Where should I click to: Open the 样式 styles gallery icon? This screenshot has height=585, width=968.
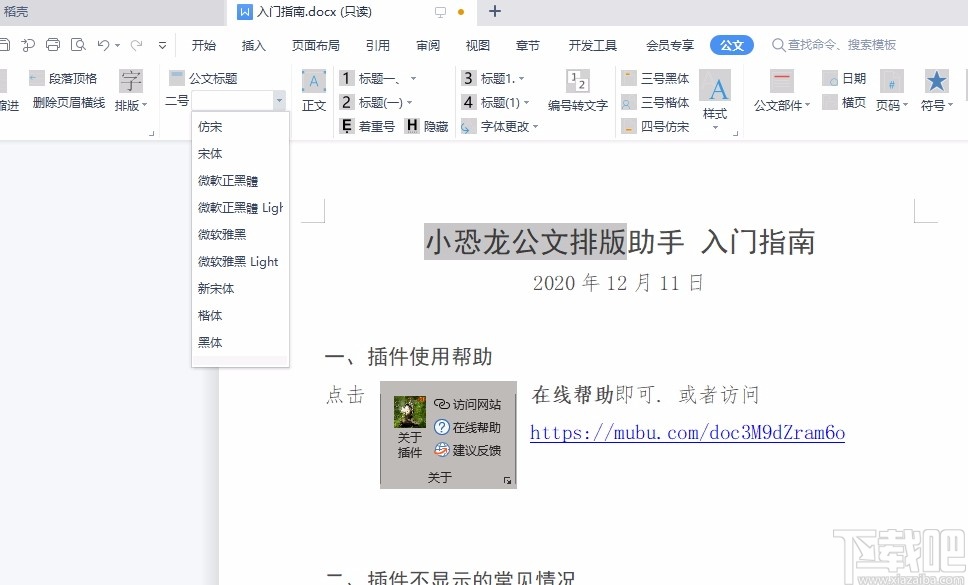(714, 87)
